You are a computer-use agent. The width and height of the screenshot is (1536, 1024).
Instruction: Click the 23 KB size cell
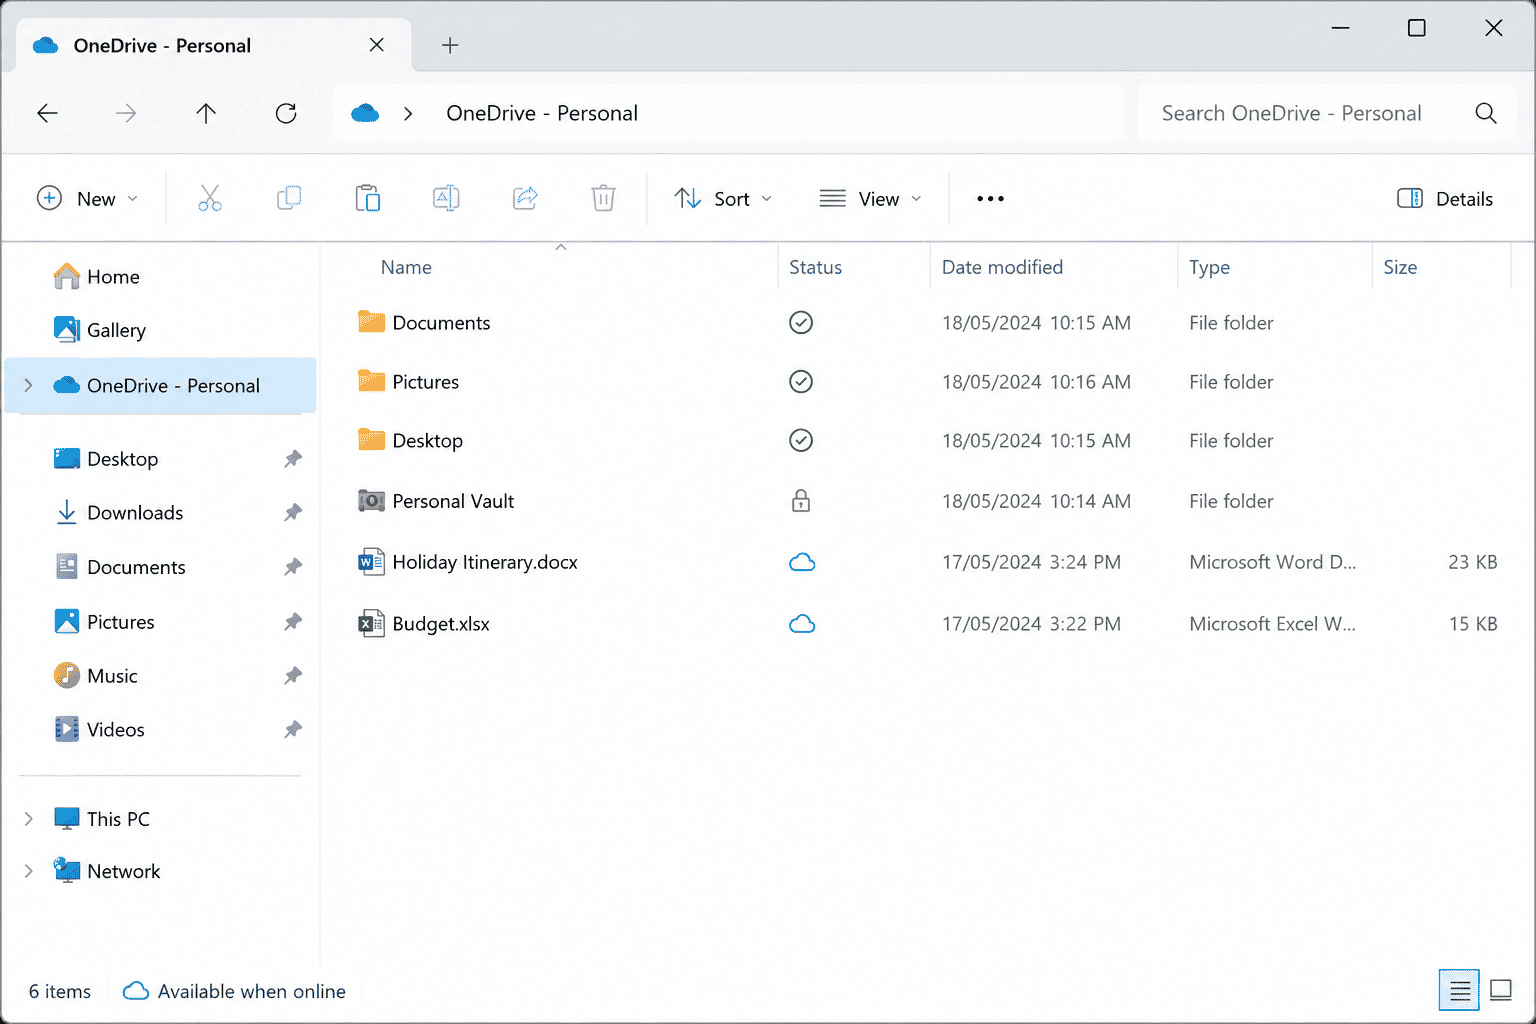[x=1472, y=562]
